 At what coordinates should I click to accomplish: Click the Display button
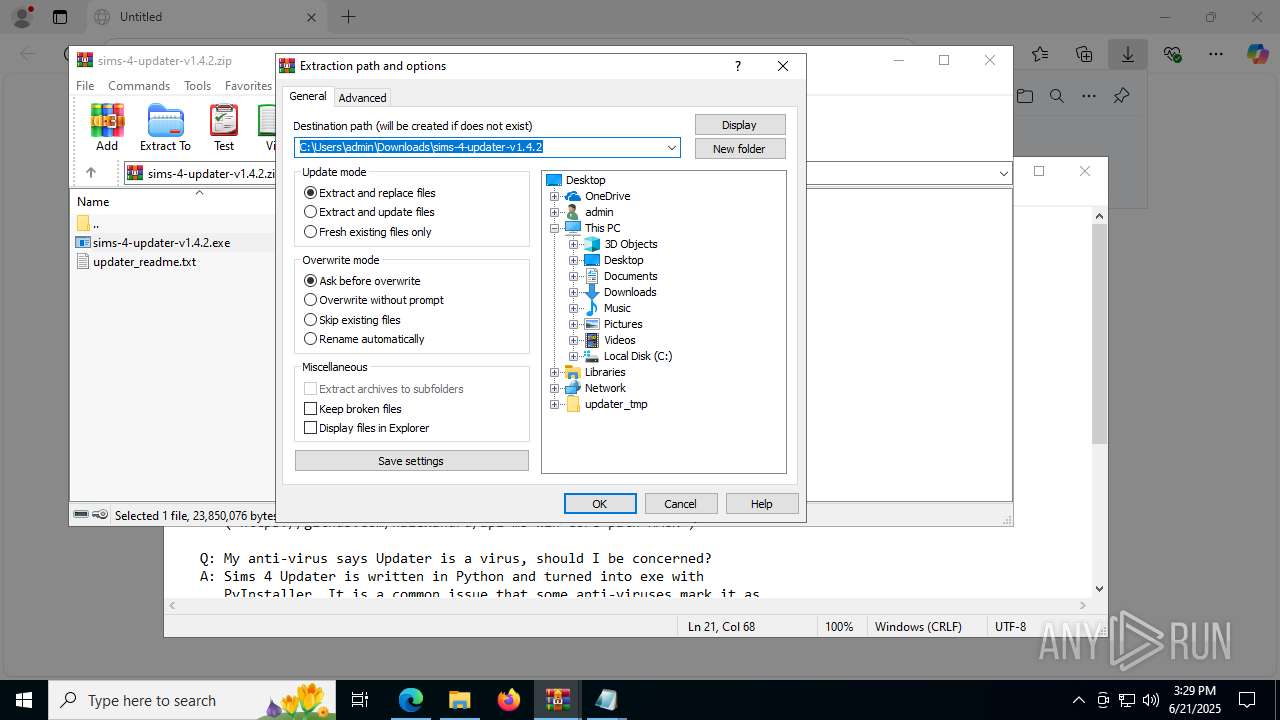[x=740, y=125]
